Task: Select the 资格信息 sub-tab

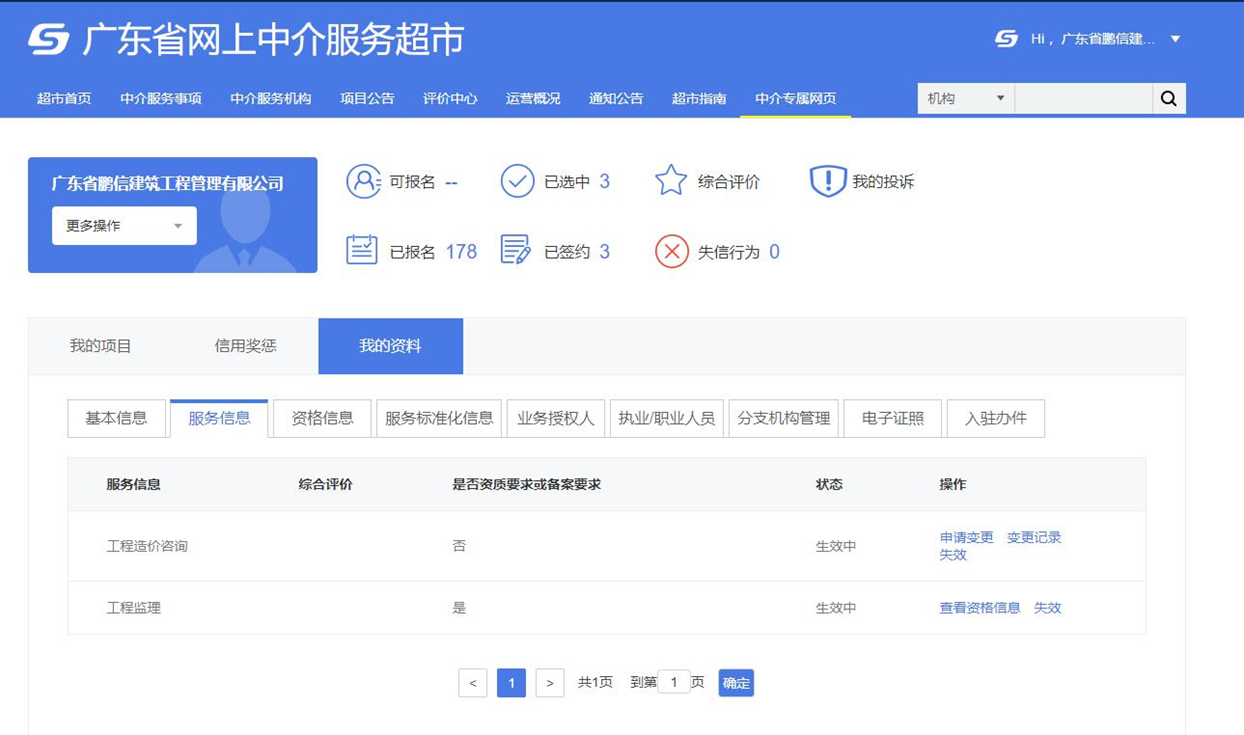Action: point(322,418)
